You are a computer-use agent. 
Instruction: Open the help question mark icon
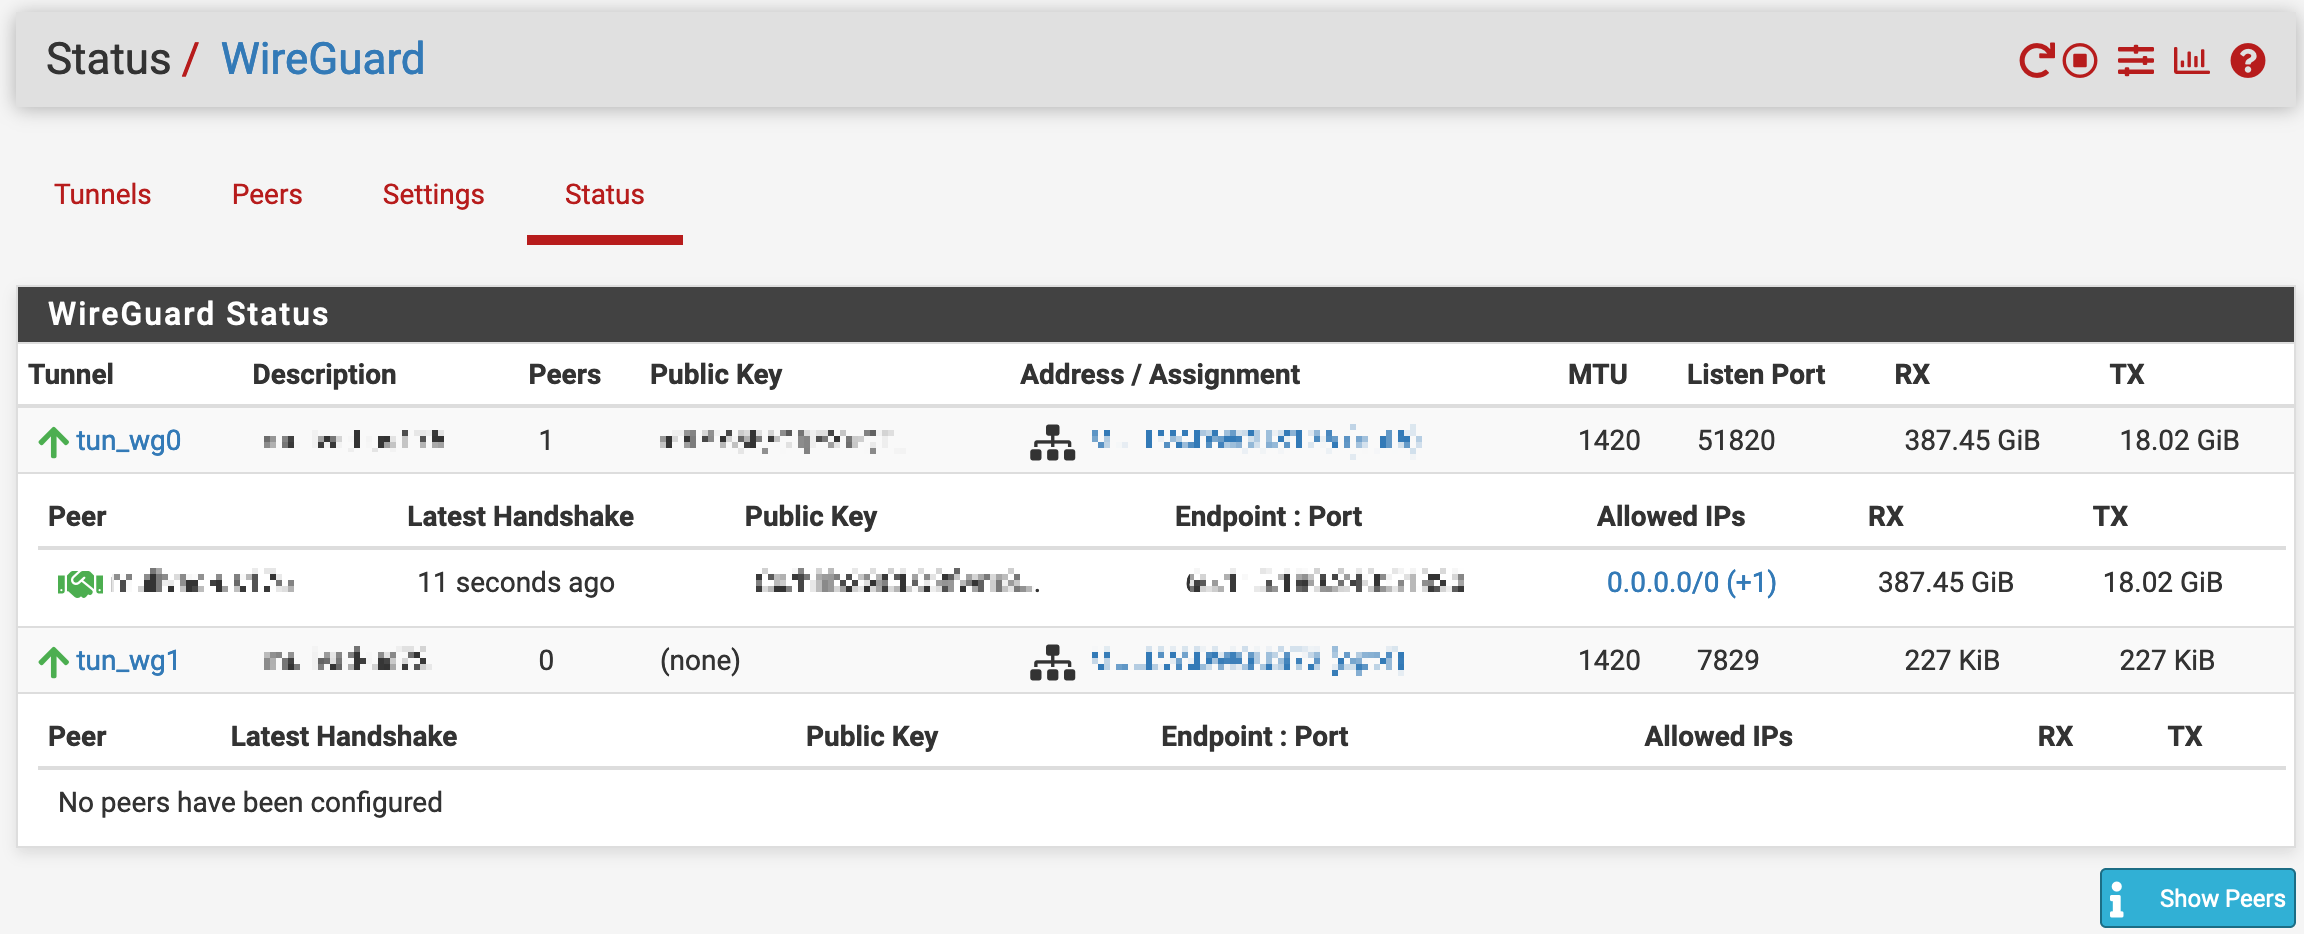pos(2247,61)
